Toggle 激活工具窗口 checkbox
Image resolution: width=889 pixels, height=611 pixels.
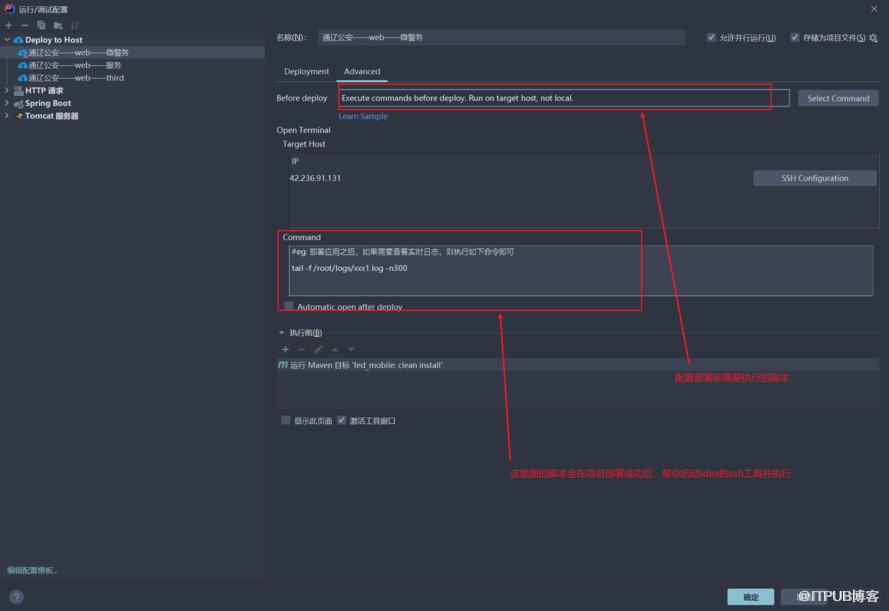[x=341, y=420]
